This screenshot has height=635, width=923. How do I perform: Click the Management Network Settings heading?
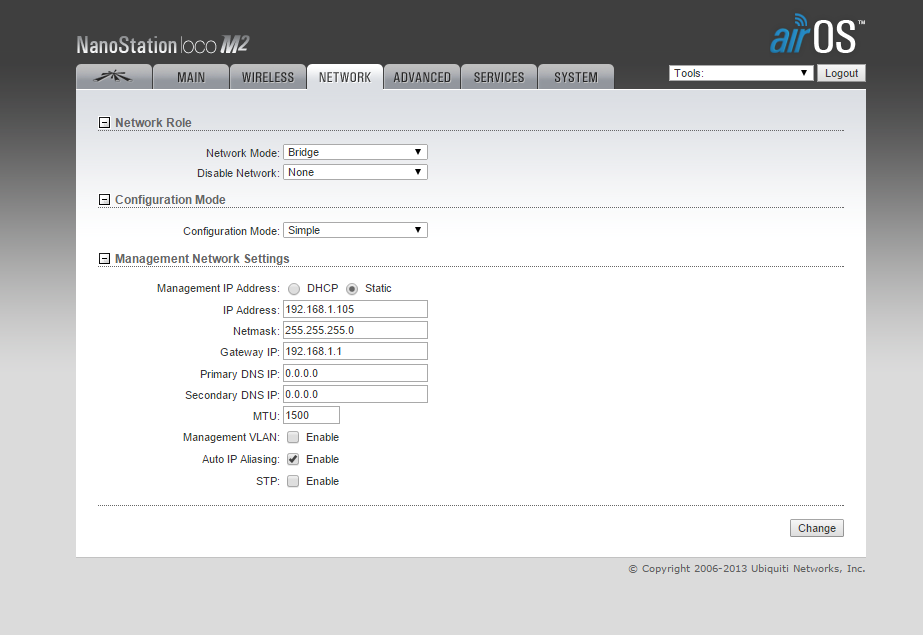click(202, 258)
